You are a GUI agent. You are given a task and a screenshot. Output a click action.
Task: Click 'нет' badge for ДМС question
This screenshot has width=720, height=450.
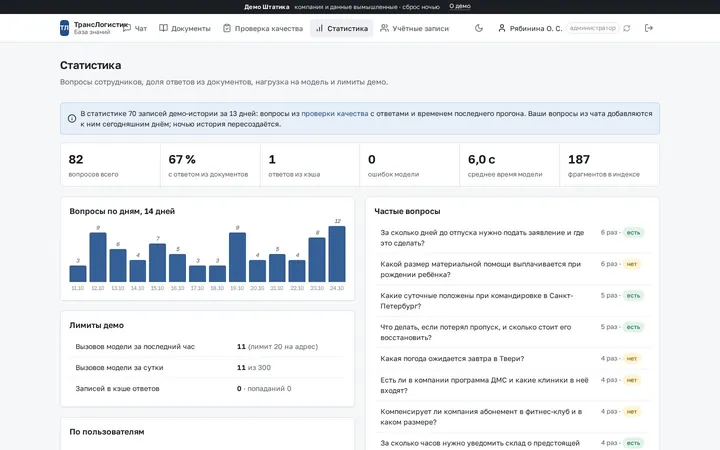(x=632, y=380)
